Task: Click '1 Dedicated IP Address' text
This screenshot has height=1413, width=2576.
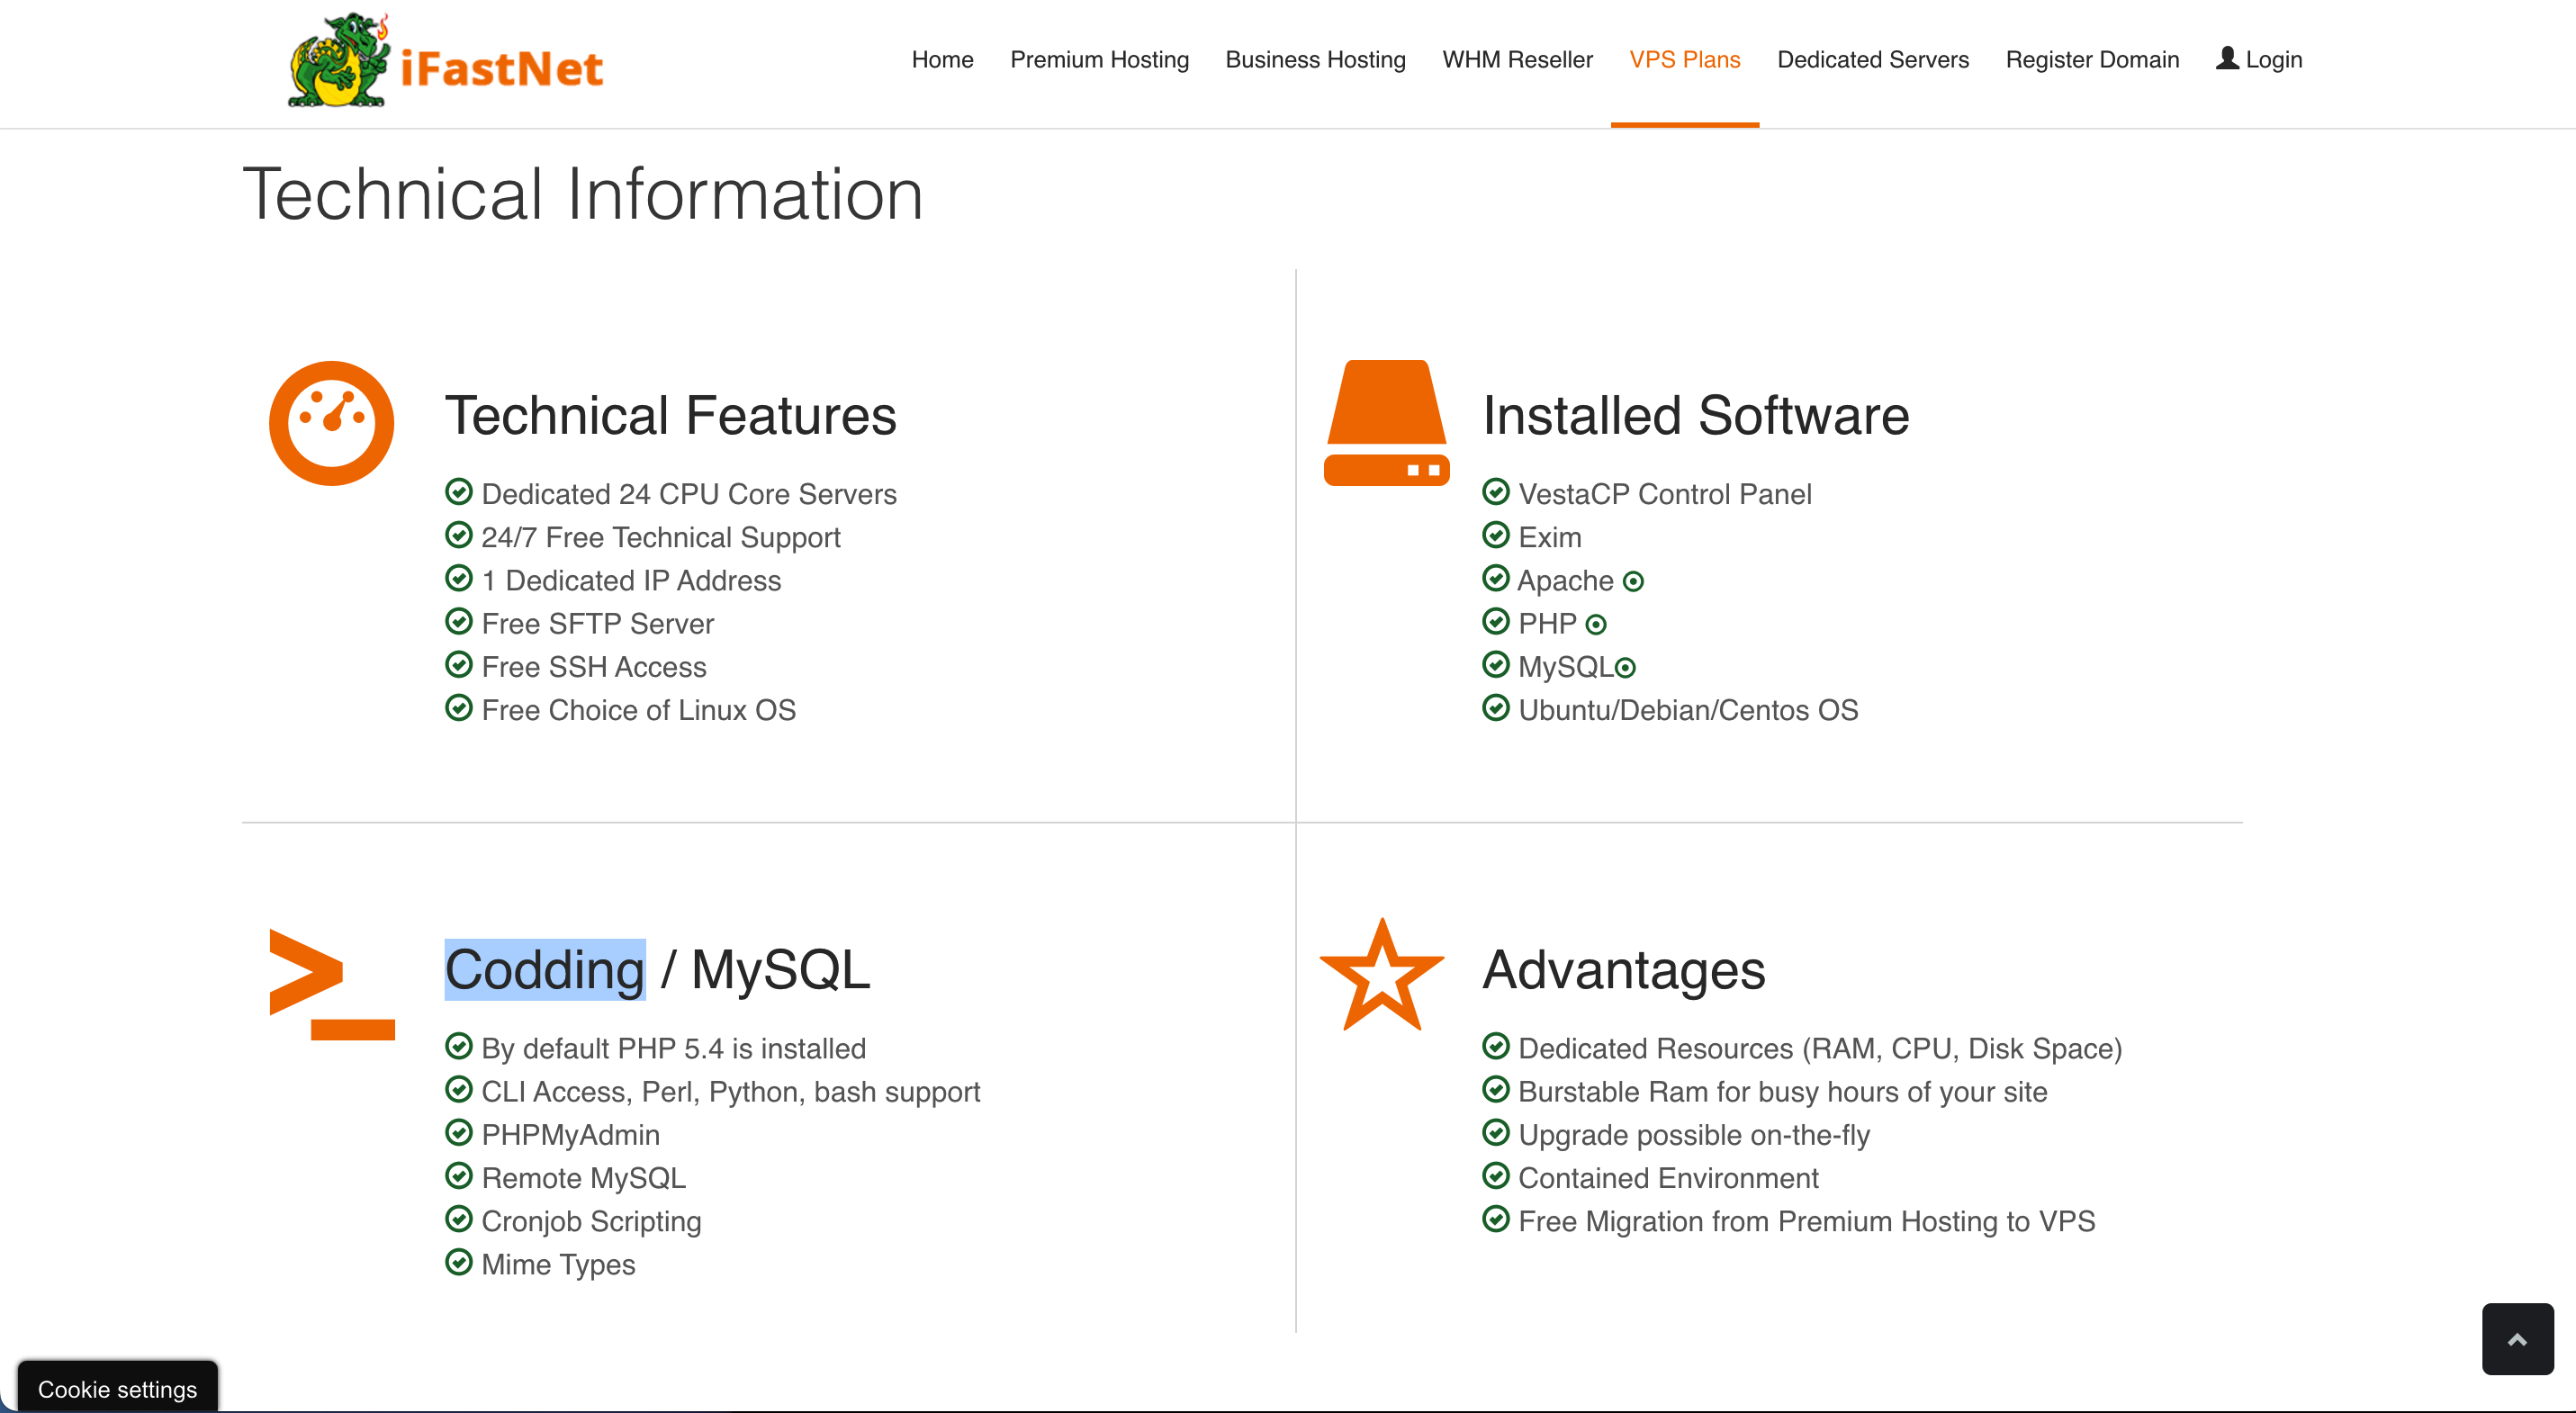Action: pyautogui.click(x=631, y=581)
